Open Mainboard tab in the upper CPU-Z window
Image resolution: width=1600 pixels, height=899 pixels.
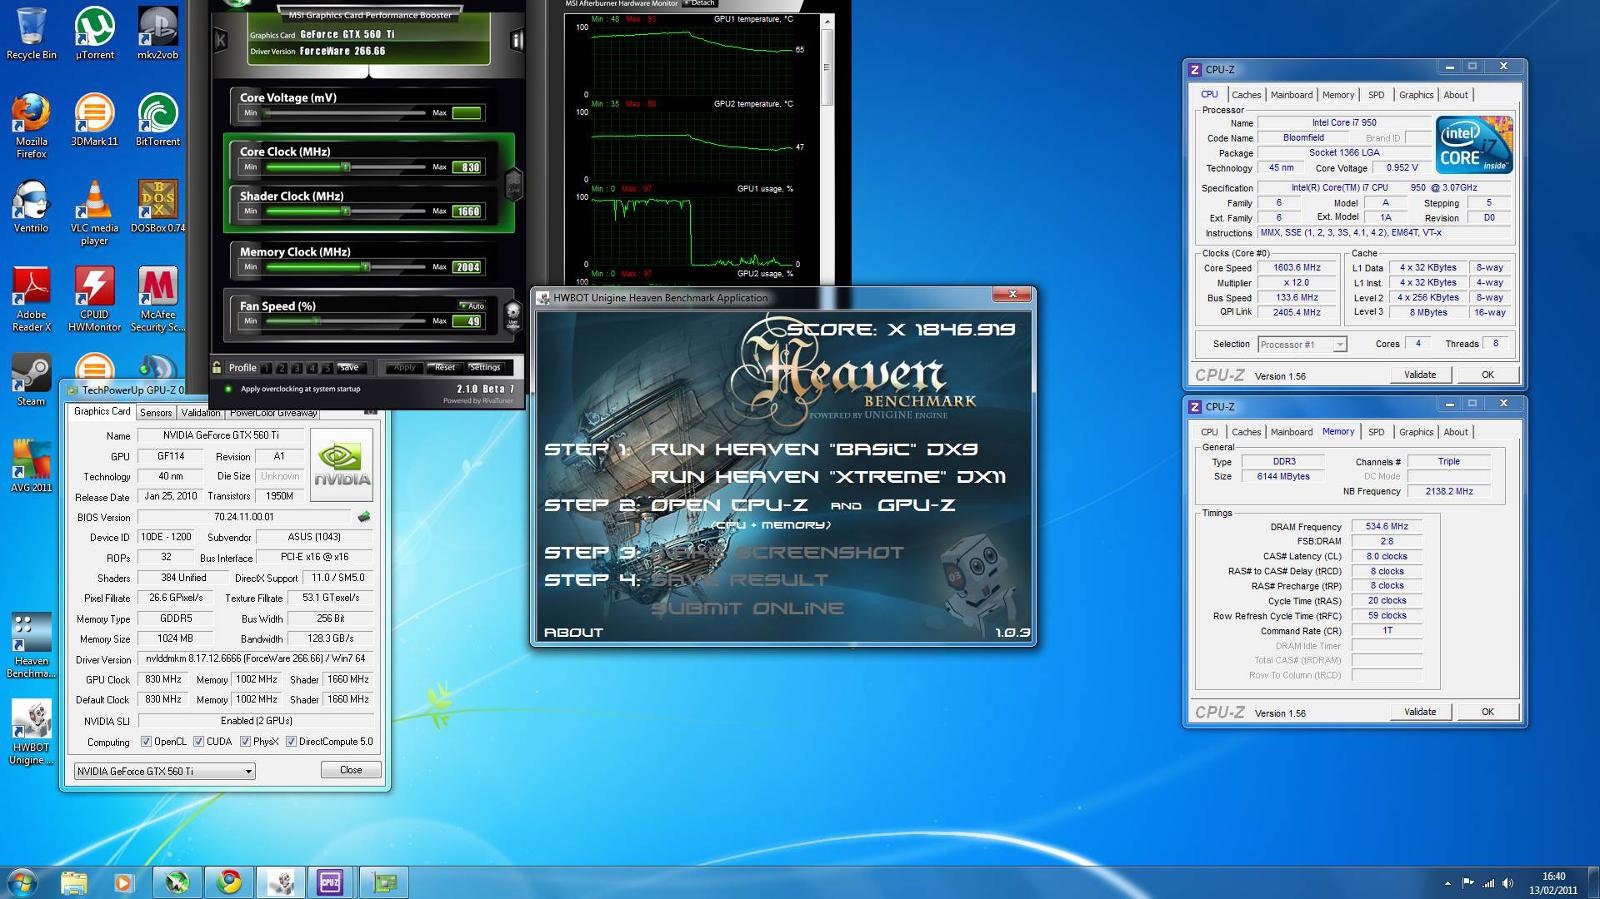click(1291, 95)
